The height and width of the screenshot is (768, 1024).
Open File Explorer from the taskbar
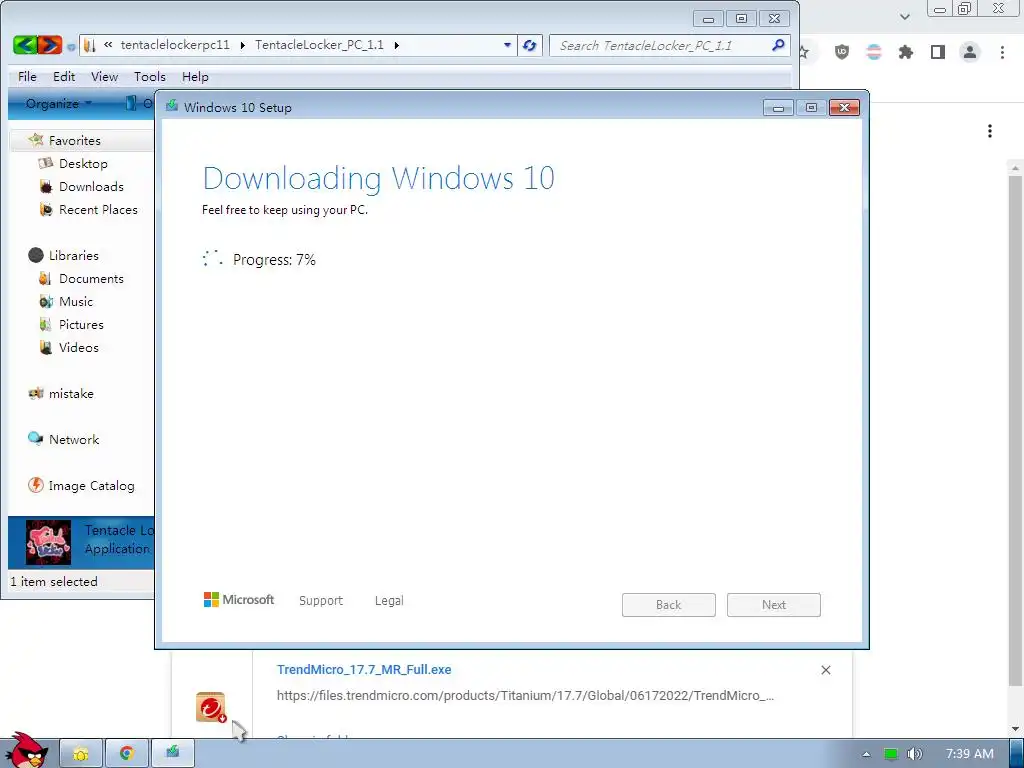click(x=81, y=754)
